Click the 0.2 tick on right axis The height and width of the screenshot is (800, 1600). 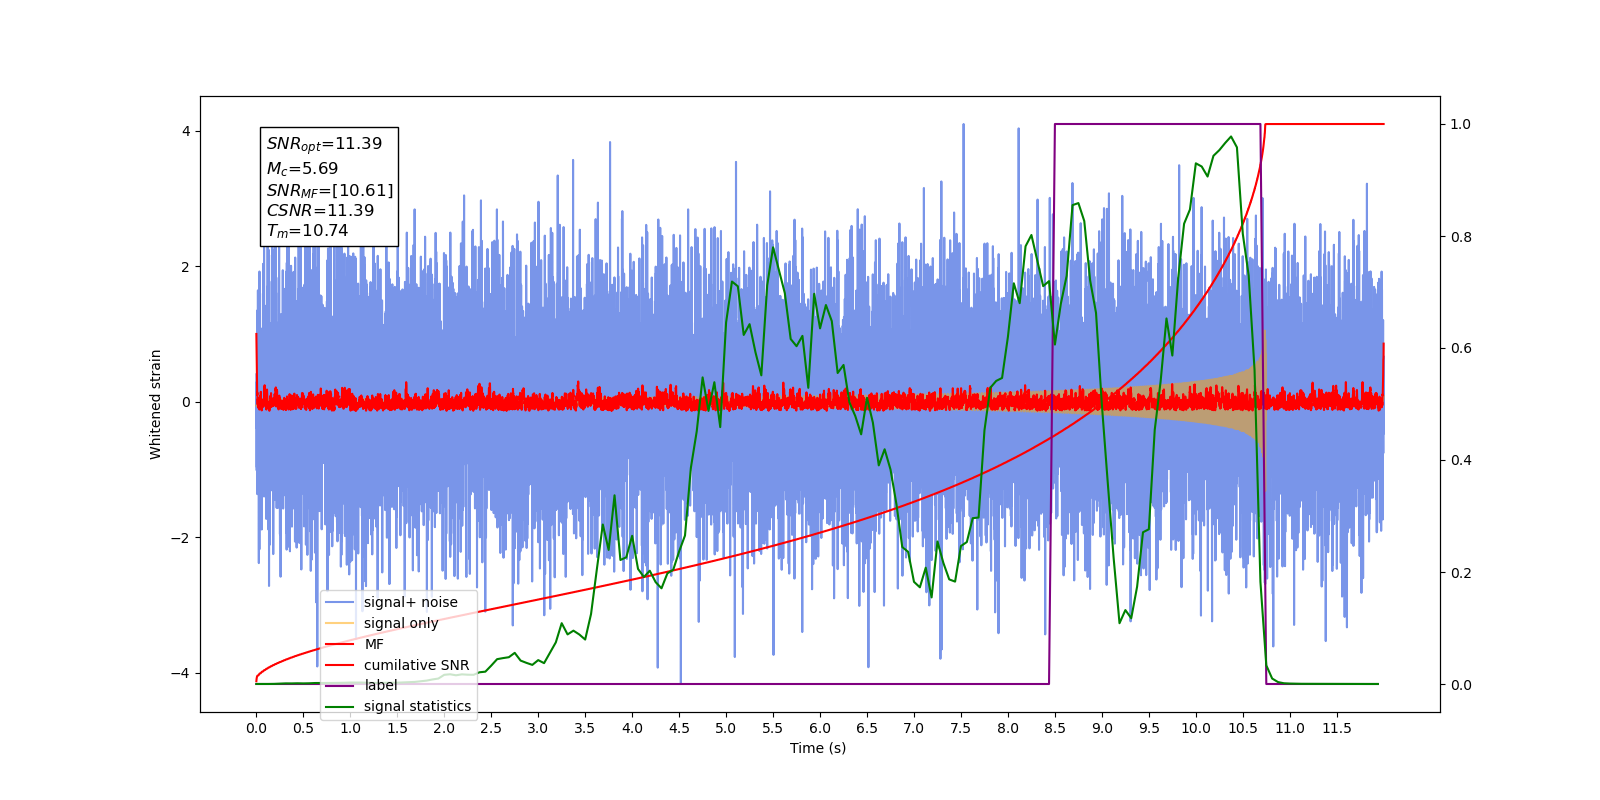(1461, 573)
